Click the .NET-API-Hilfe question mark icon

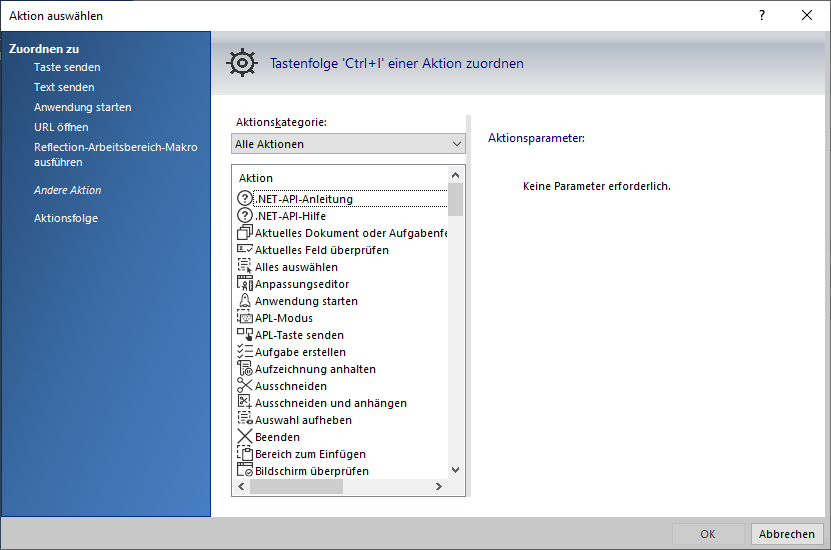pyautogui.click(x=244, y=216)
